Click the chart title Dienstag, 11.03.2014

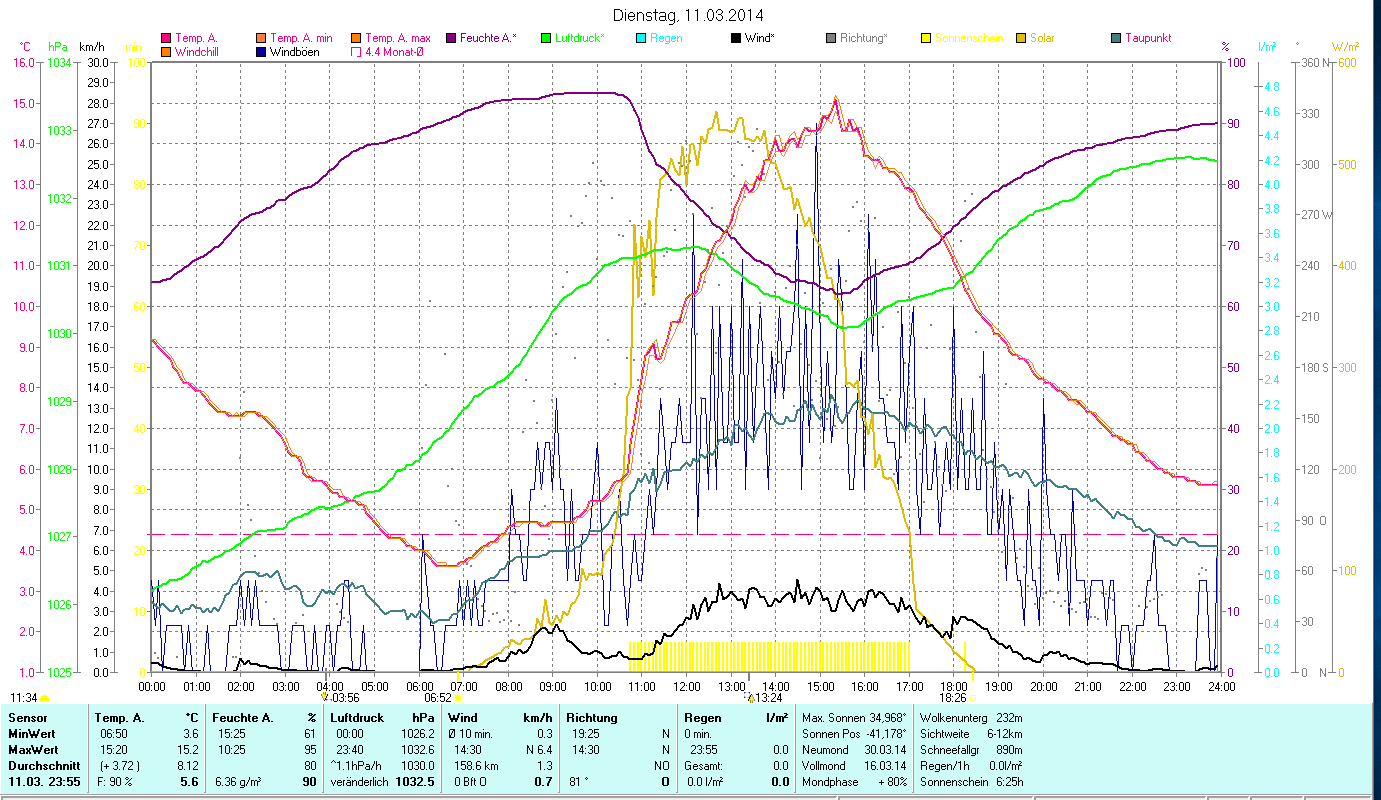click(x=686, y=15)
